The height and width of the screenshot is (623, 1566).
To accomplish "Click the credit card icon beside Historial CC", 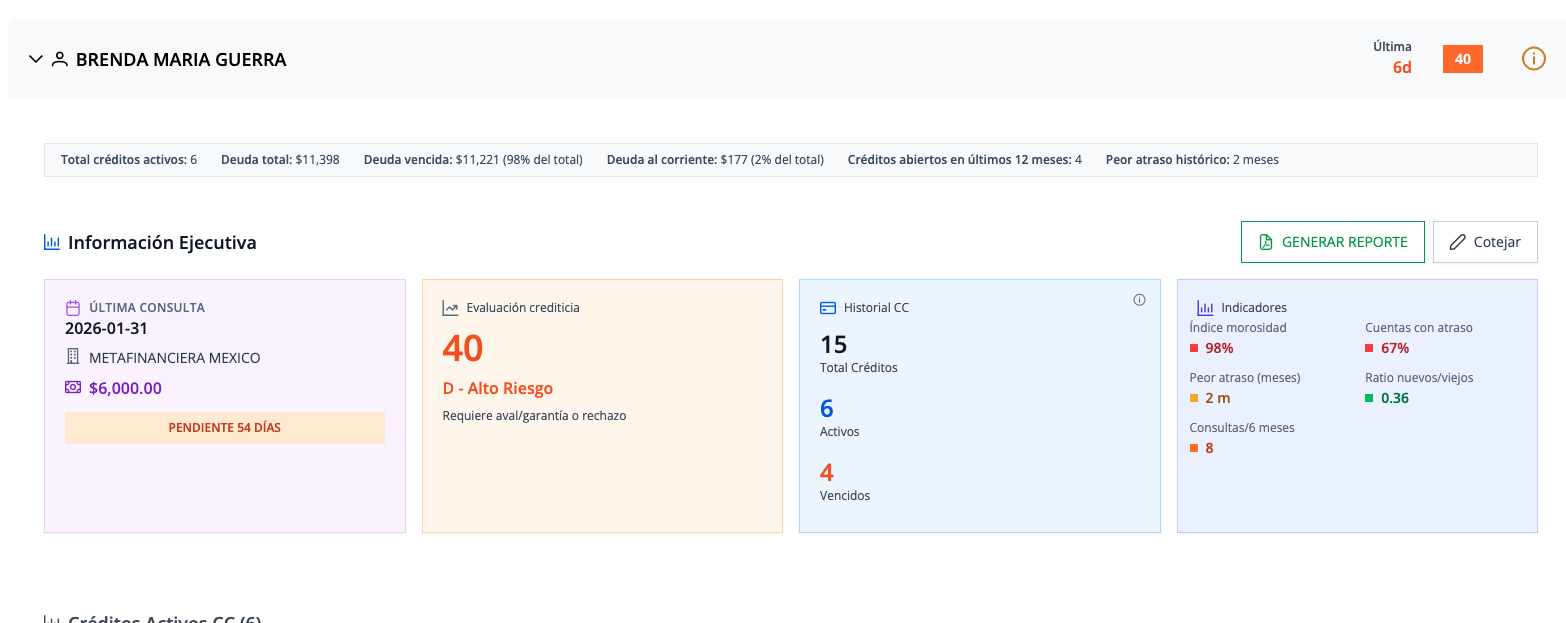I will (828, 308).
